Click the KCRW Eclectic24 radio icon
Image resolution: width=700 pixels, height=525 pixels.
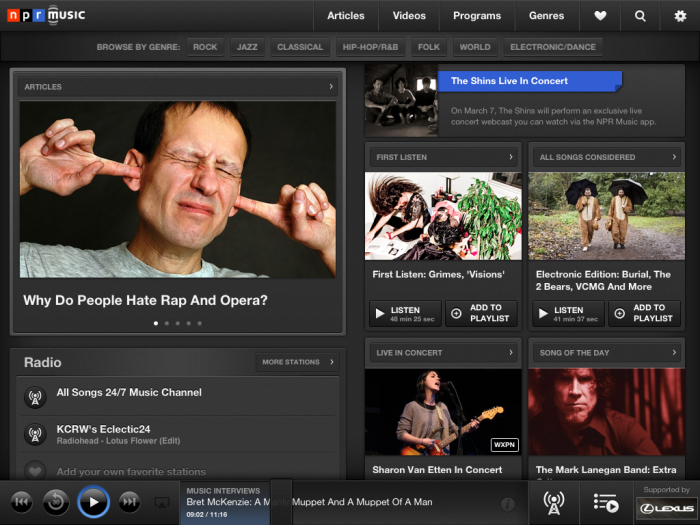click(x=35, y=434)
